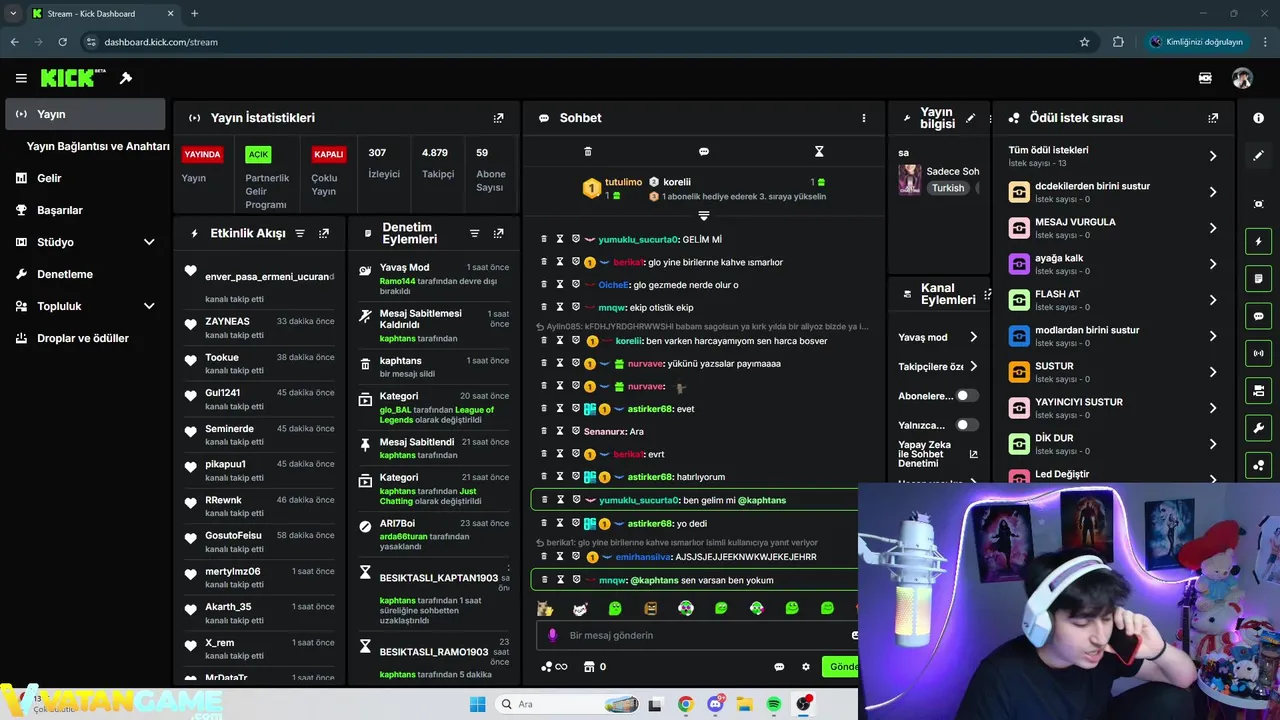Edit Yayın bilgisi with the pencil icon

pos(970,118)
